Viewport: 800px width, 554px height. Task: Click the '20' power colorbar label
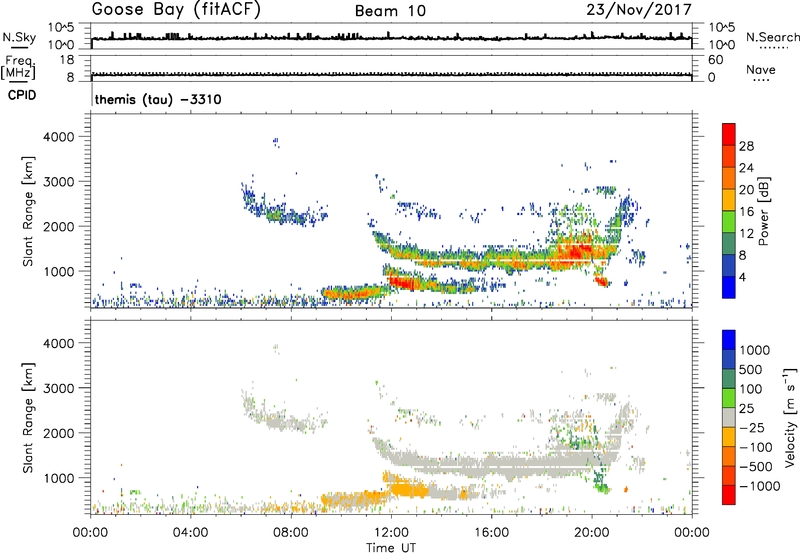pos(746,190)
